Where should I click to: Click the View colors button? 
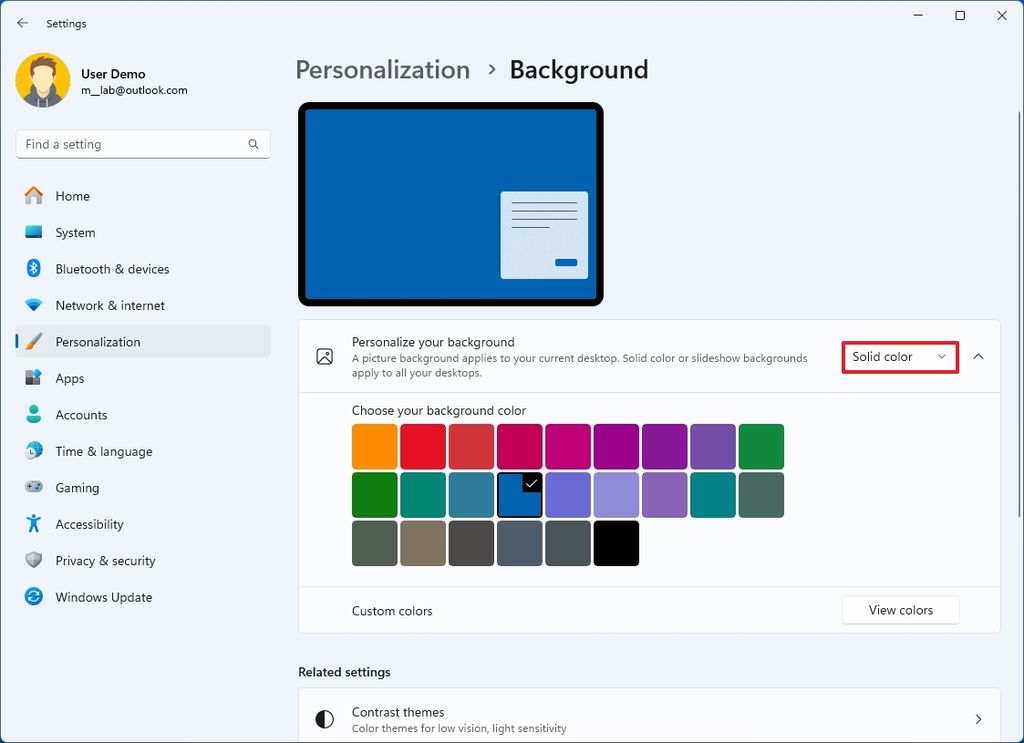pyautogui.click(x=900, y=610)
